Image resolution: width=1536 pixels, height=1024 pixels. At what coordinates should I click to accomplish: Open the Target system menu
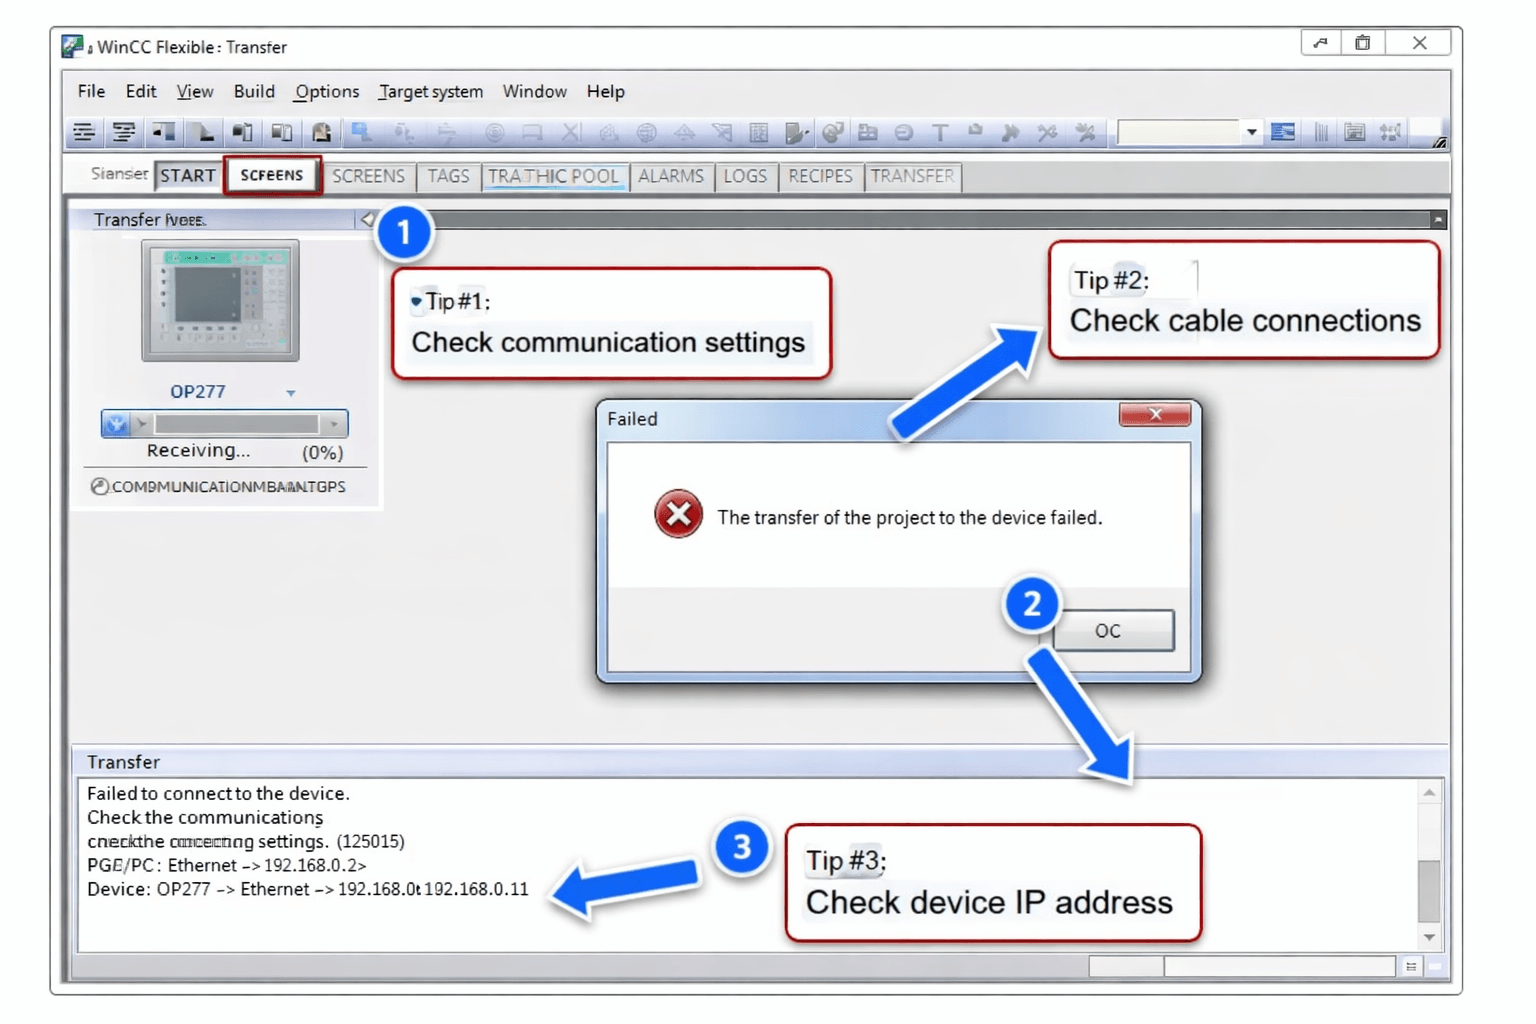(430, 91)
